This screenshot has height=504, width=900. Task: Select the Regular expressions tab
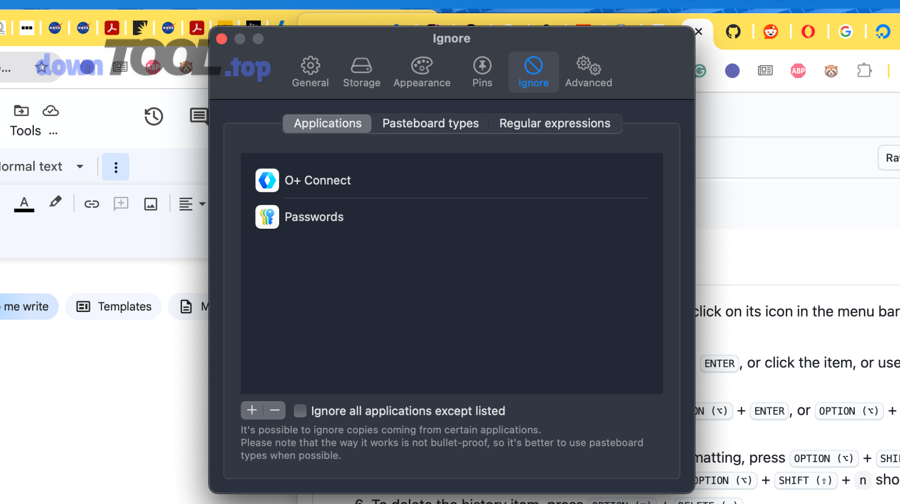tap(554, 123)
